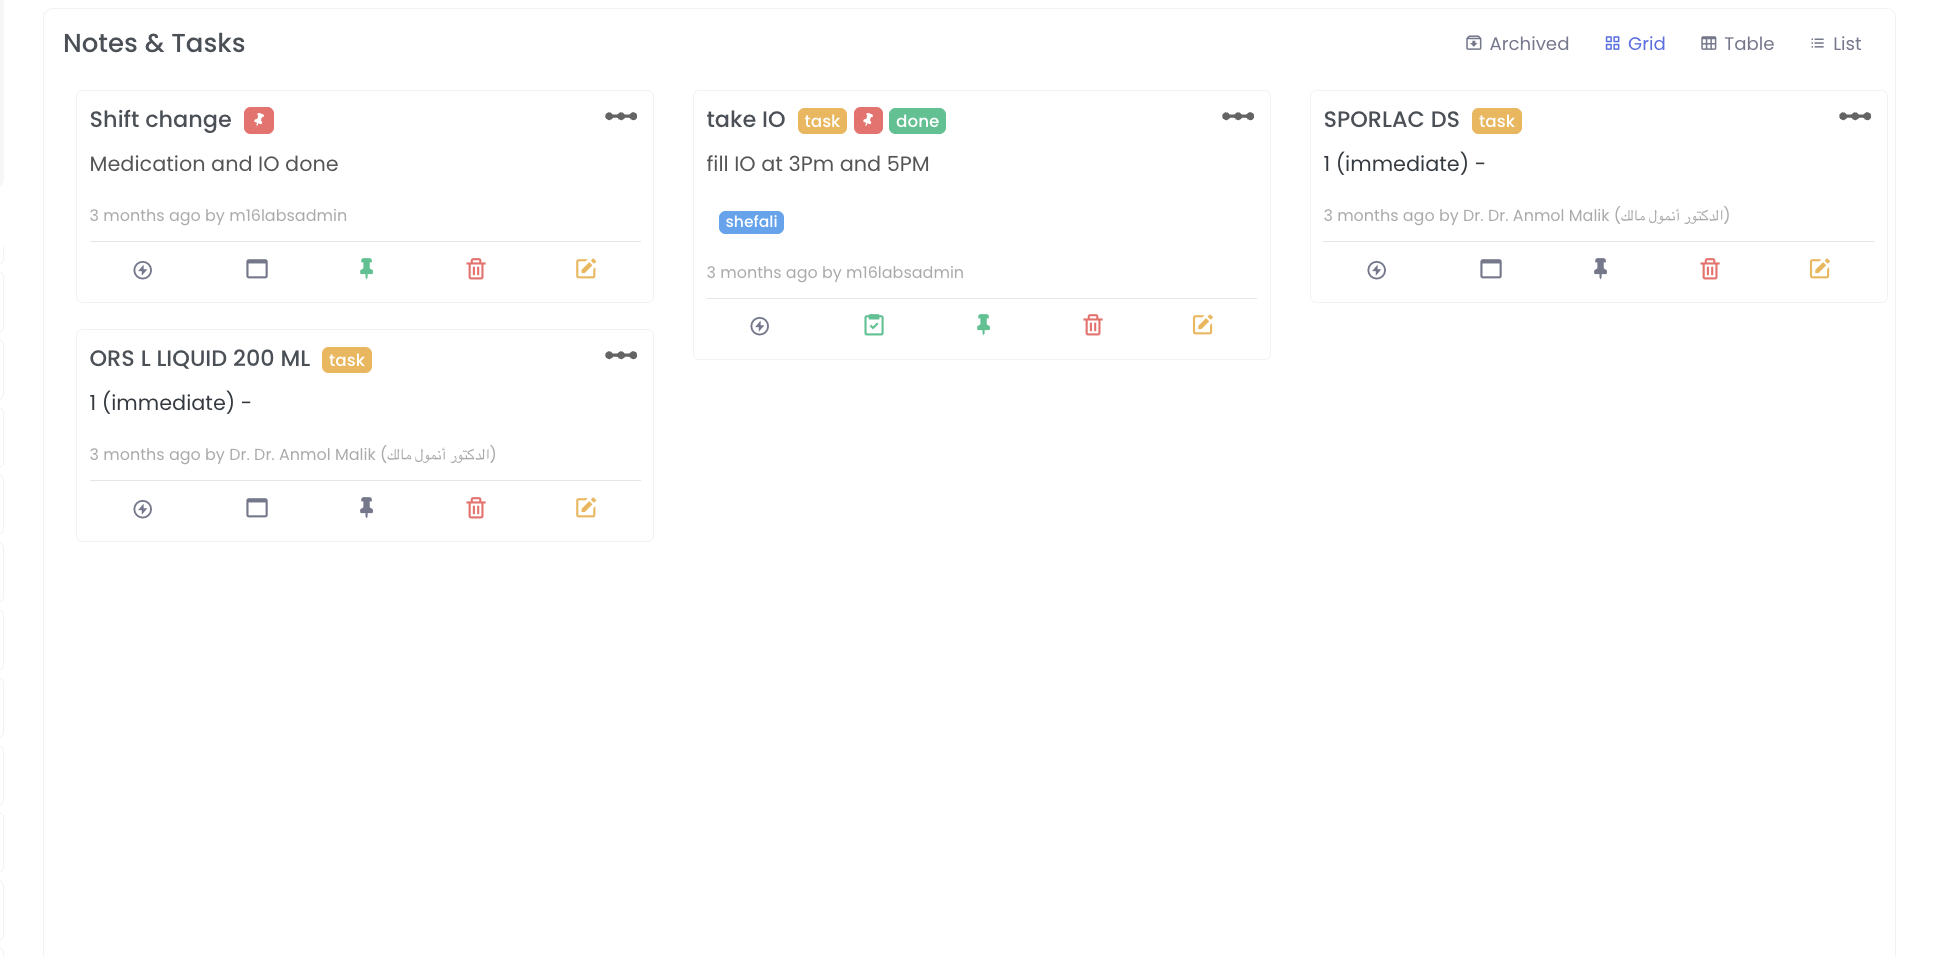Expand more options on SPORLAC DS card
1934x956 pixels.
coord(1855,117)
